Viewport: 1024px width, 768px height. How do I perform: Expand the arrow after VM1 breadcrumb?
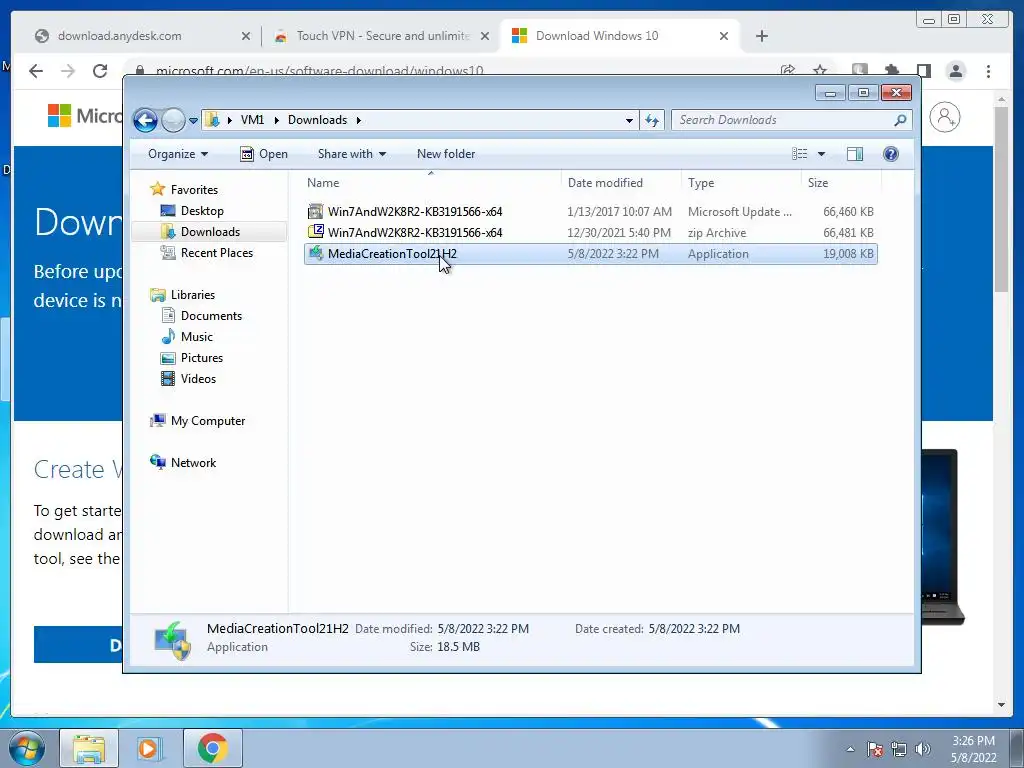coord(276,120)
